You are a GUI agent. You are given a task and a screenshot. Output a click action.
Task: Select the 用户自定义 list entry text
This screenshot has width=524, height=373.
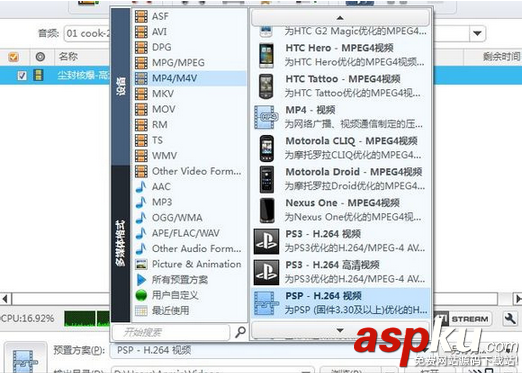(175, 295)
